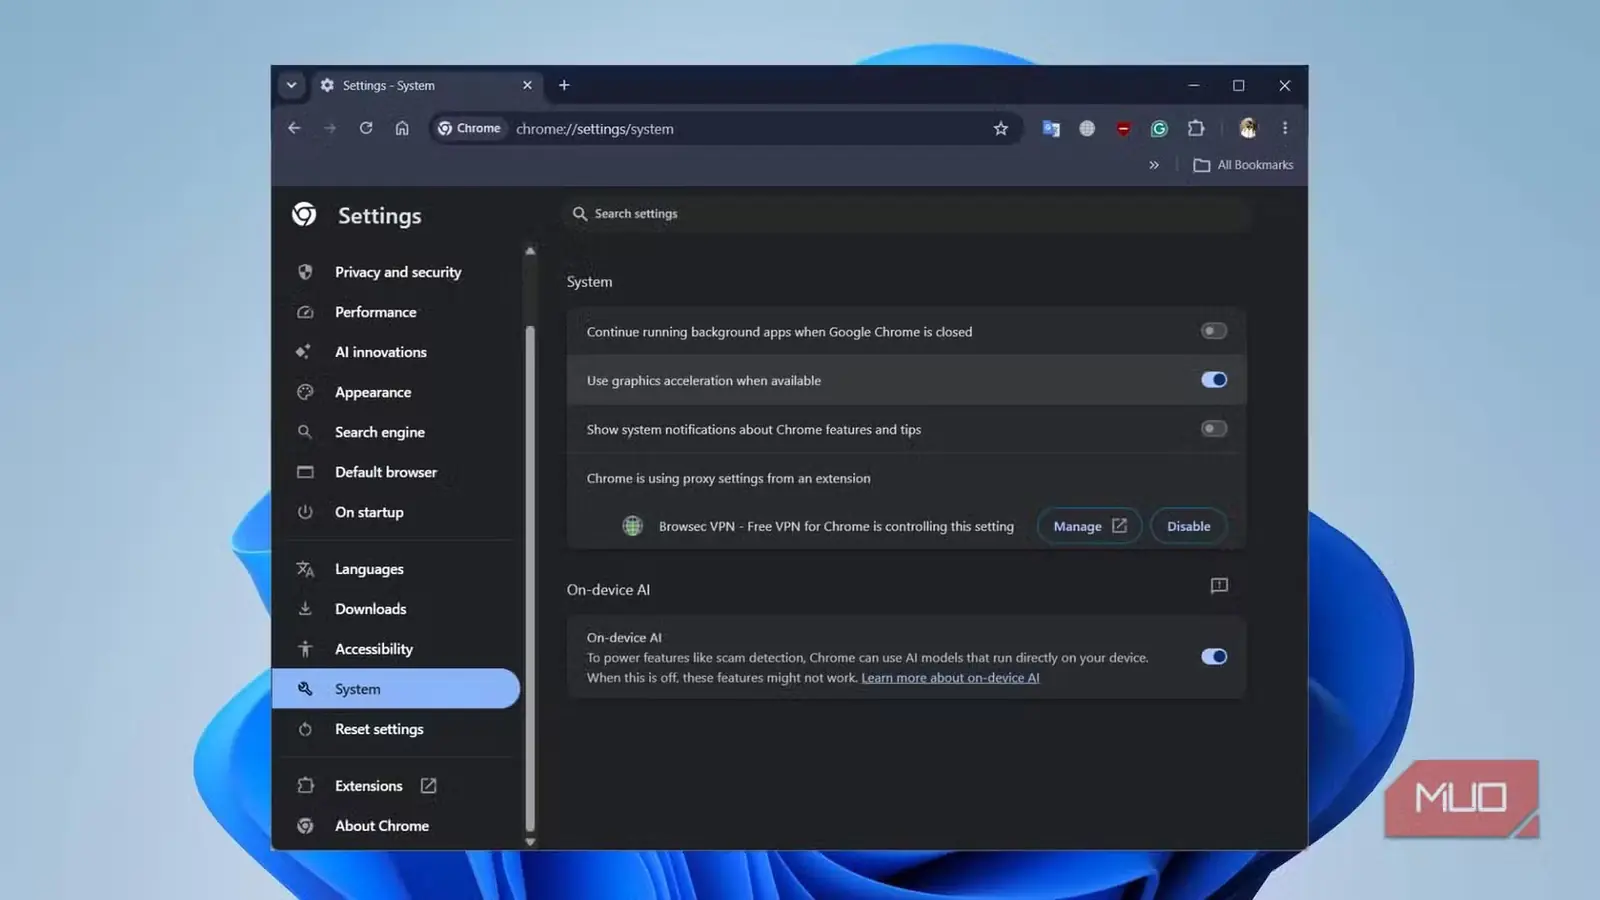This screenshot has height=900, width=1600.
Task: Click the sidebar scrollbar up arrow
Action: click(x=530, y=251)
